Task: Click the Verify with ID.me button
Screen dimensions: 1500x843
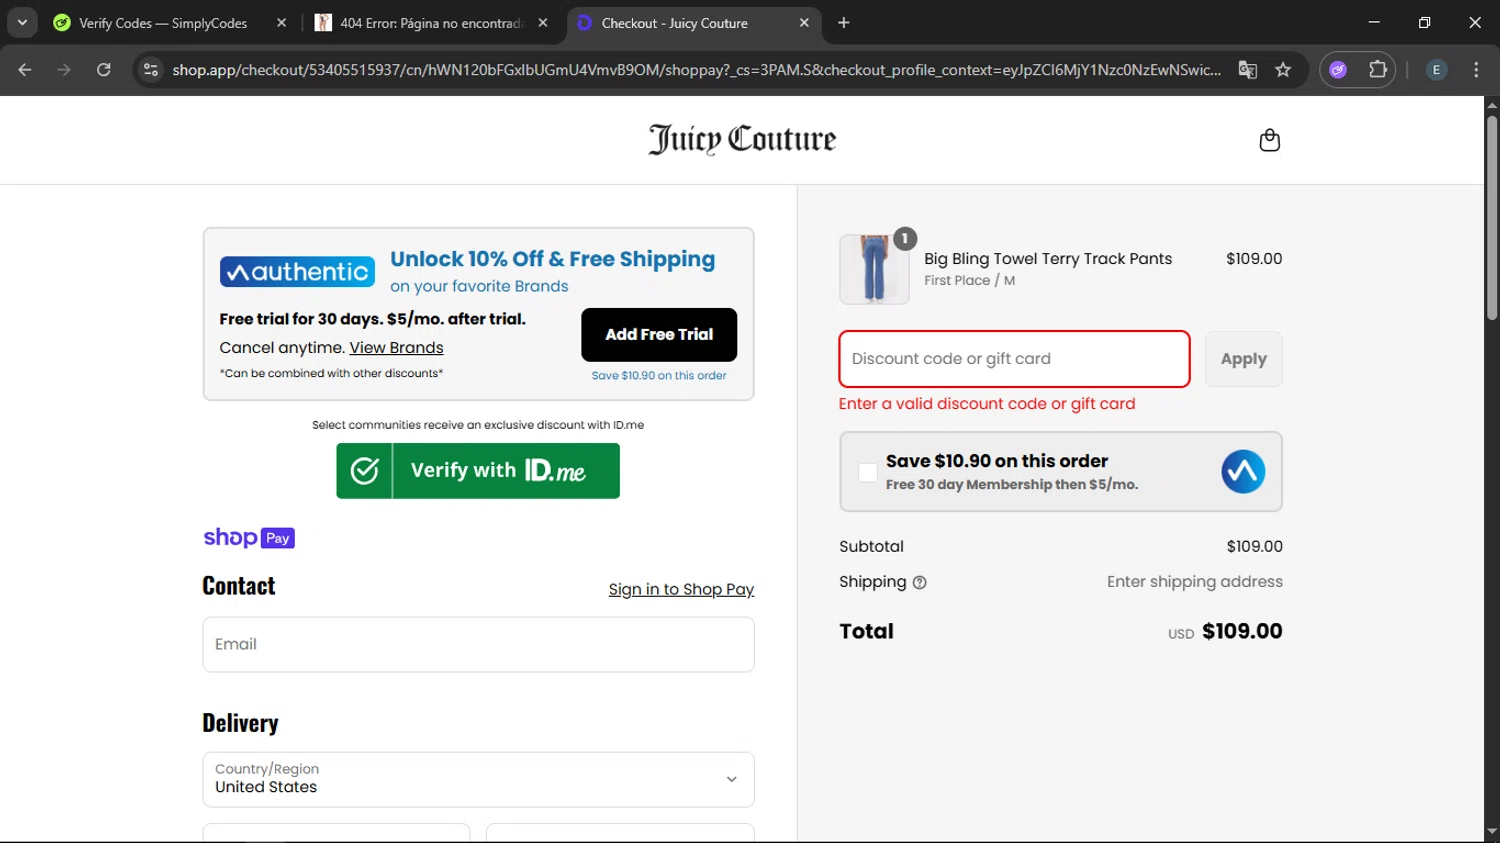Action: pyautogui.click(x=478, y=471)
